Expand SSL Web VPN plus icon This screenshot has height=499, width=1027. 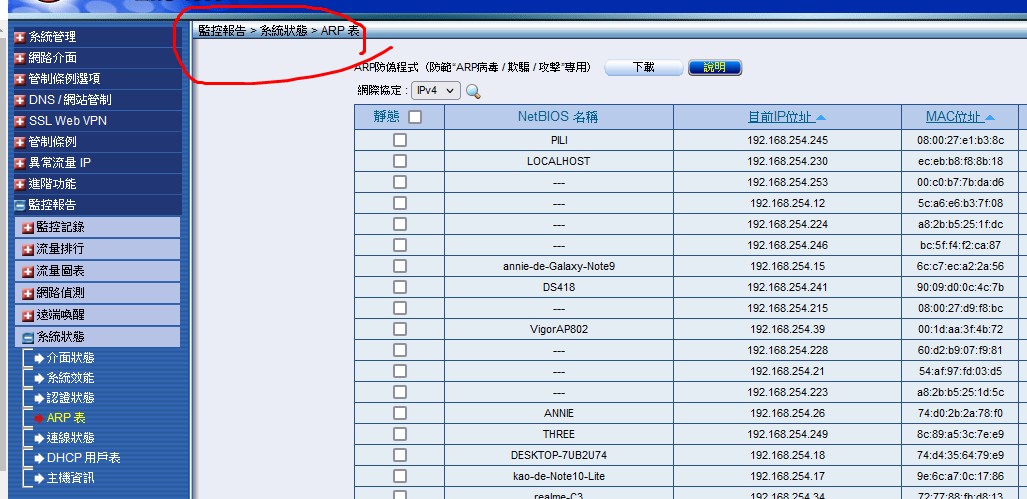click(19, 121)
